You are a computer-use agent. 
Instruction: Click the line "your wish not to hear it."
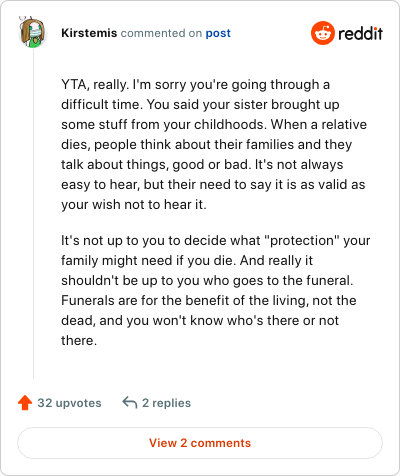[134, 204]
